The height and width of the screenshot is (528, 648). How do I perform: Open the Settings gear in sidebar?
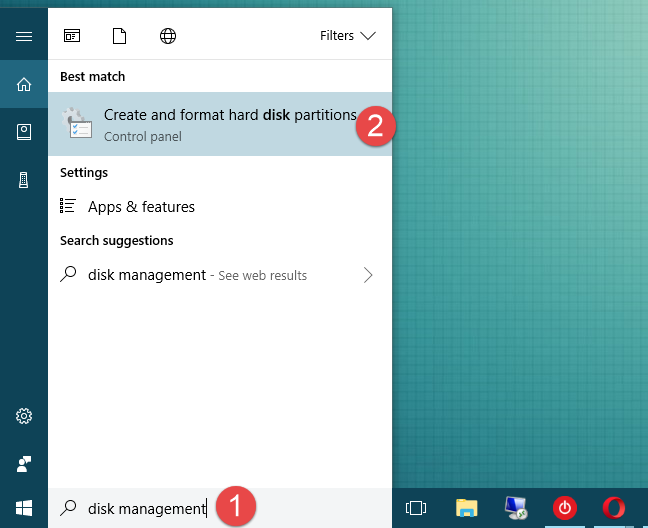tap(24, 416)
